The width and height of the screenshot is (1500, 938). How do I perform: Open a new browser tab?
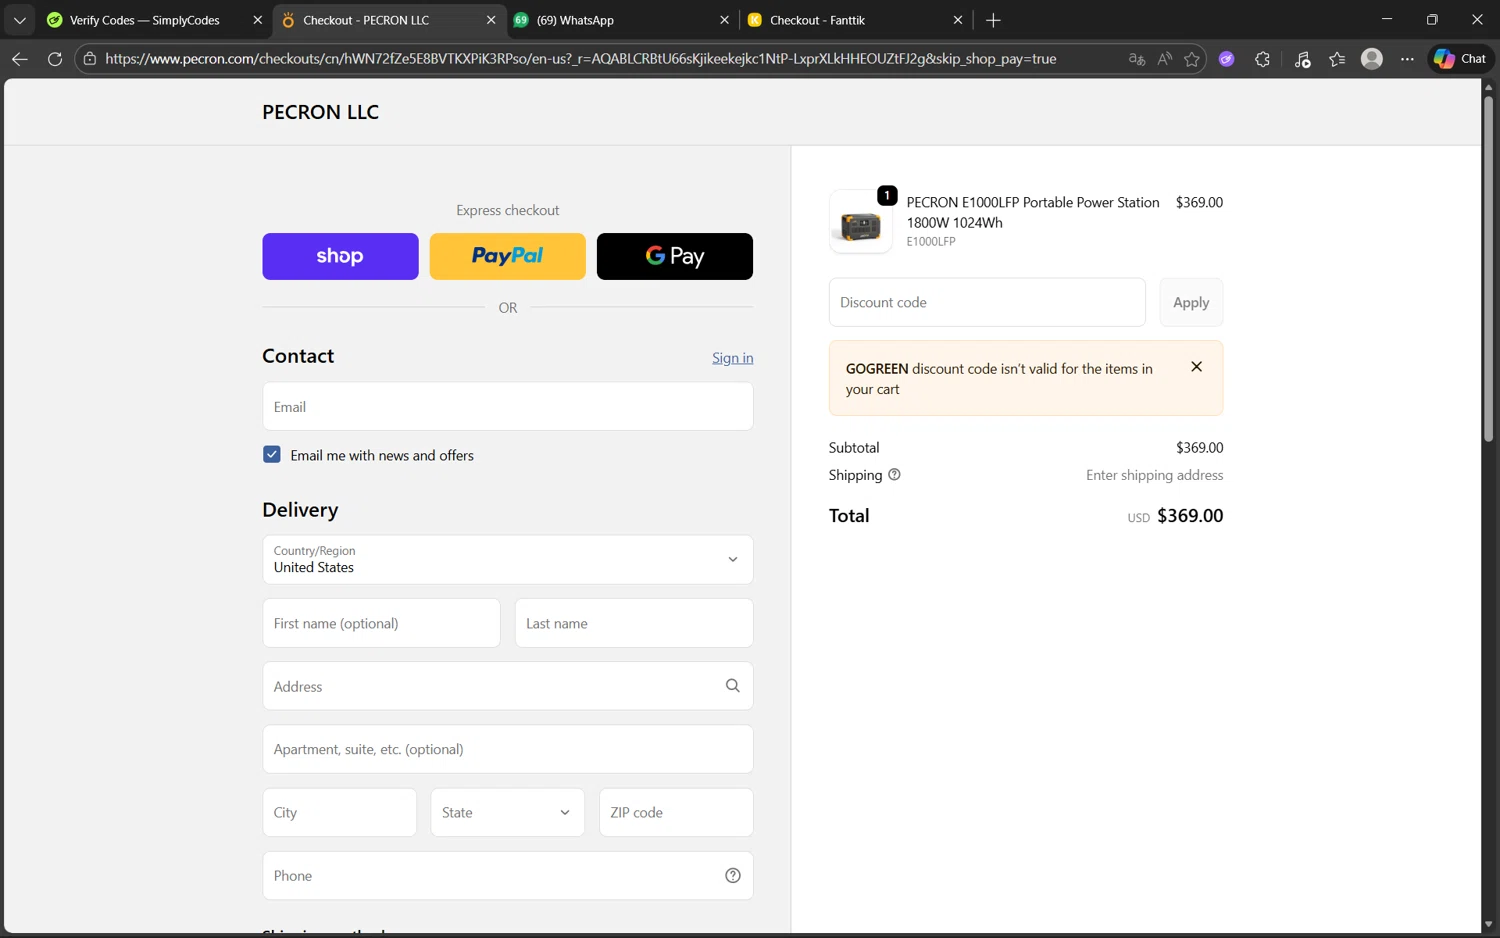coord(993,20)
